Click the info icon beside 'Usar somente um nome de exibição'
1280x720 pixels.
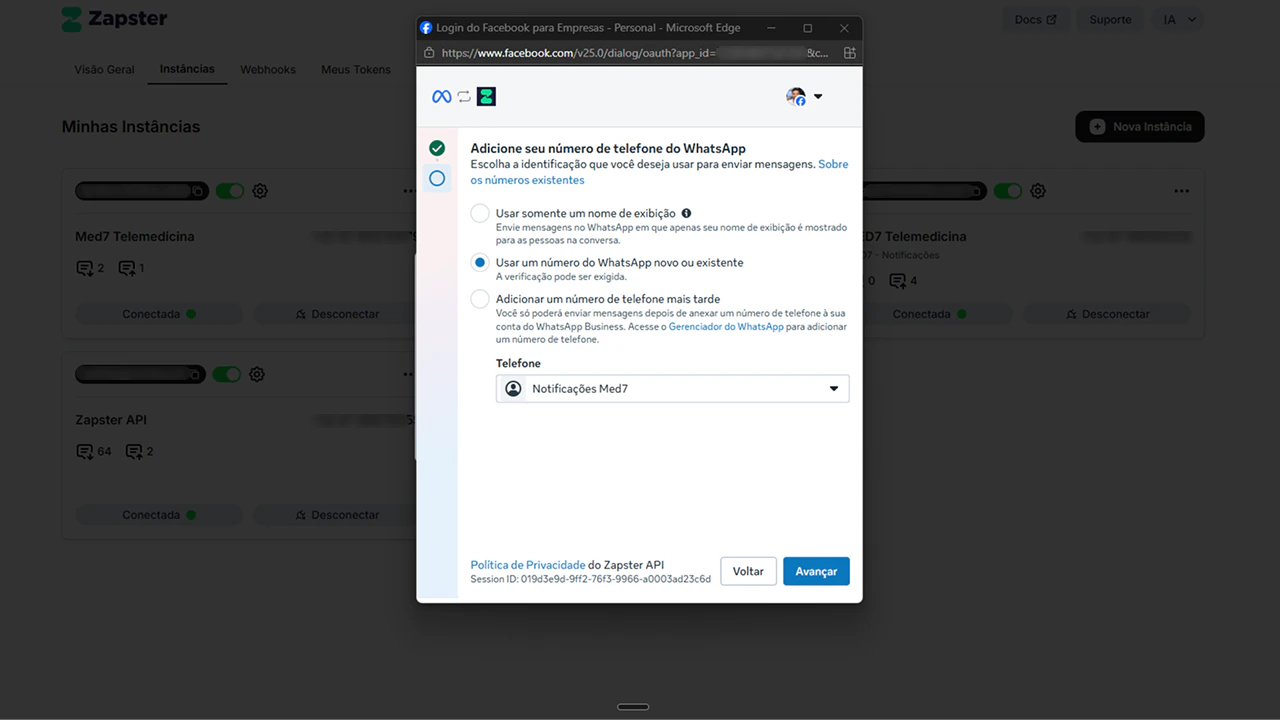click(686, 213)
